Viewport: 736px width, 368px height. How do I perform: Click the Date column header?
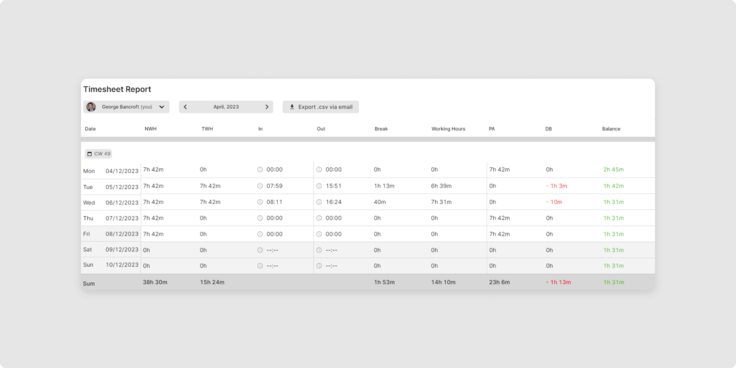[90, 129]
